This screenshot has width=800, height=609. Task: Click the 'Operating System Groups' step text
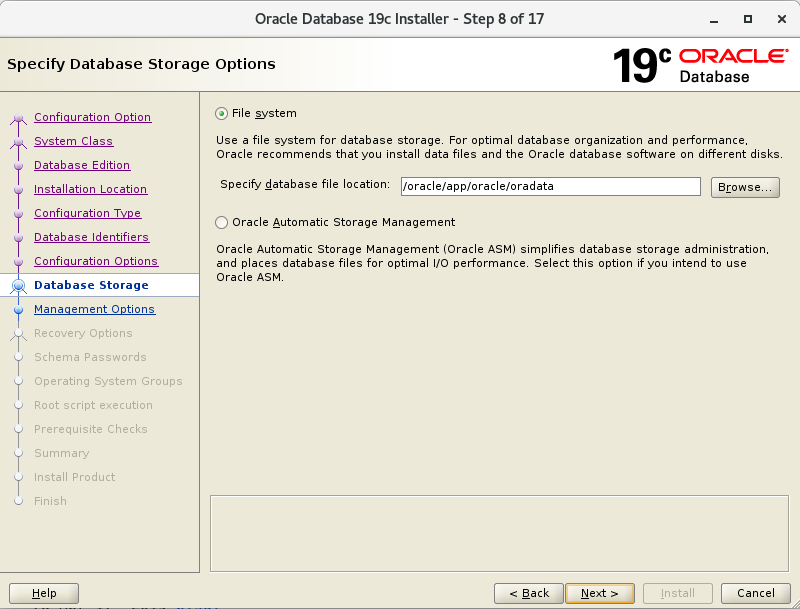click(108, 381)
